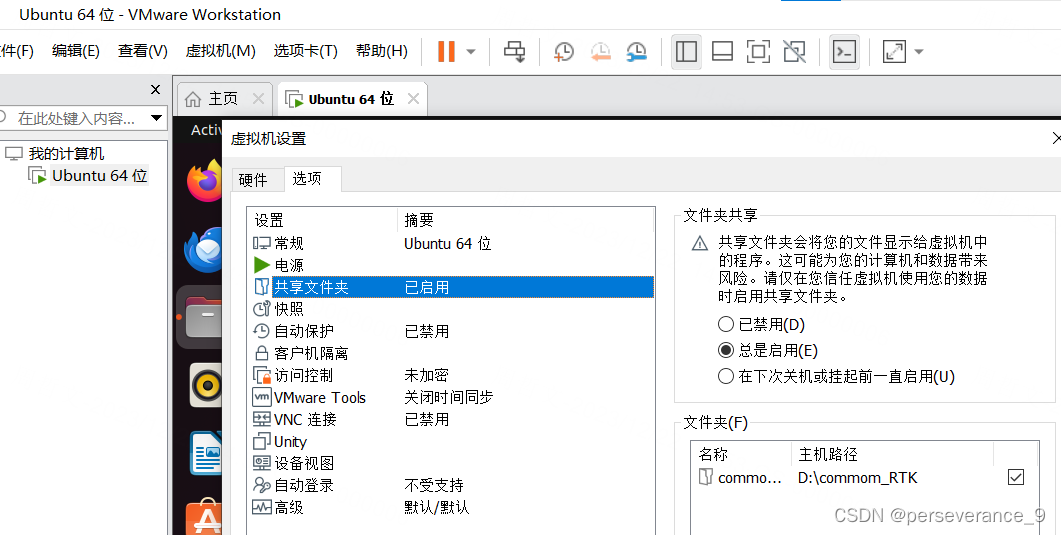The image size is (1061, 535).
Task: Click the Unity mode toolbar icon
Action: 794,51
